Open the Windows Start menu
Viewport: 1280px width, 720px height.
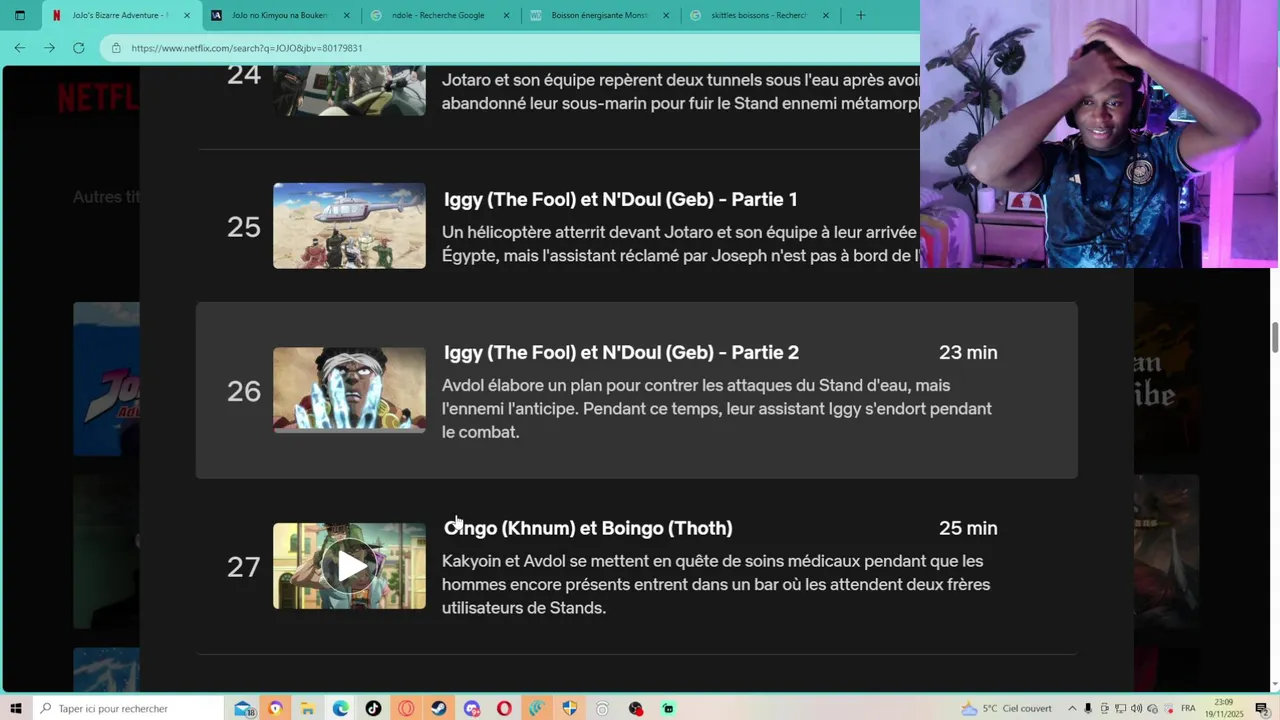coord(17,708)
